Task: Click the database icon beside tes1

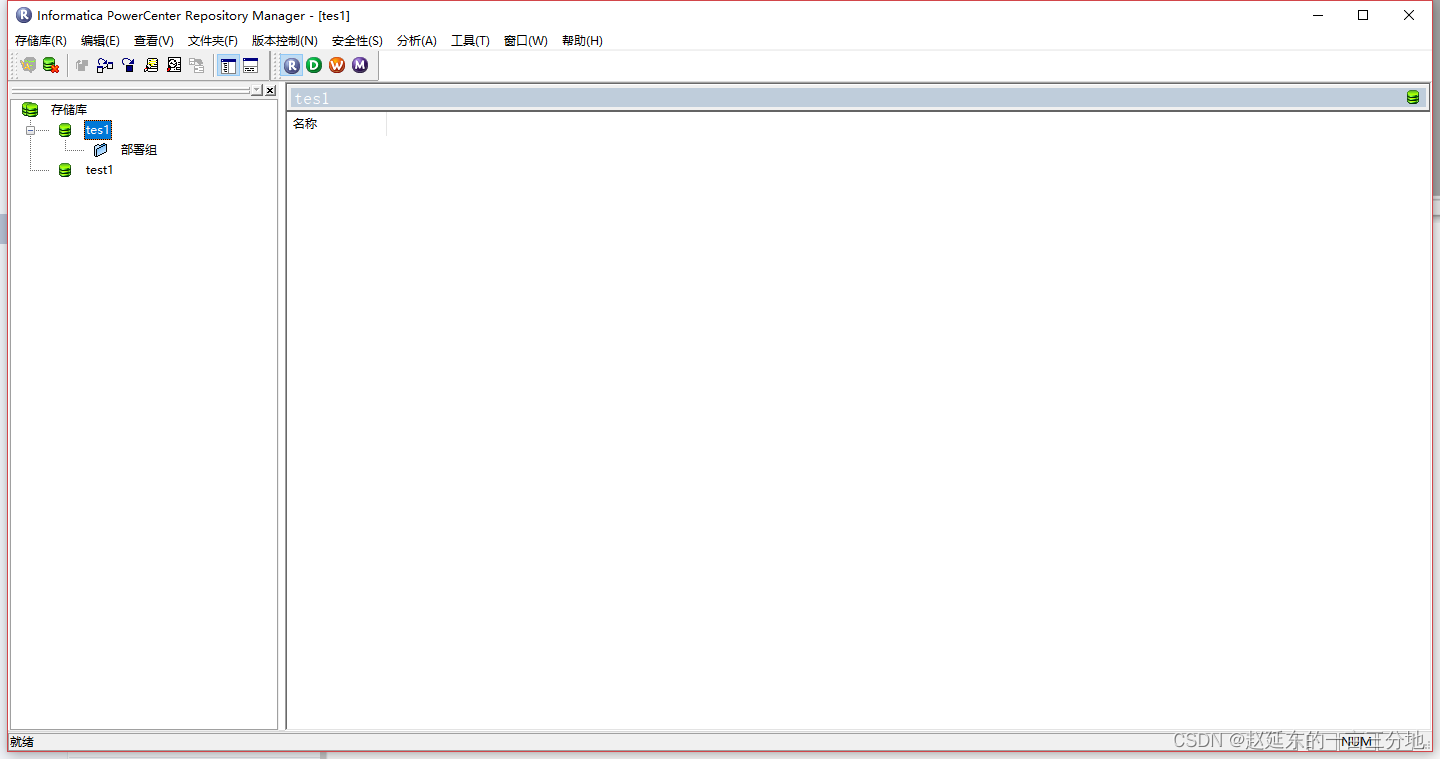Action: coord(65,130)
